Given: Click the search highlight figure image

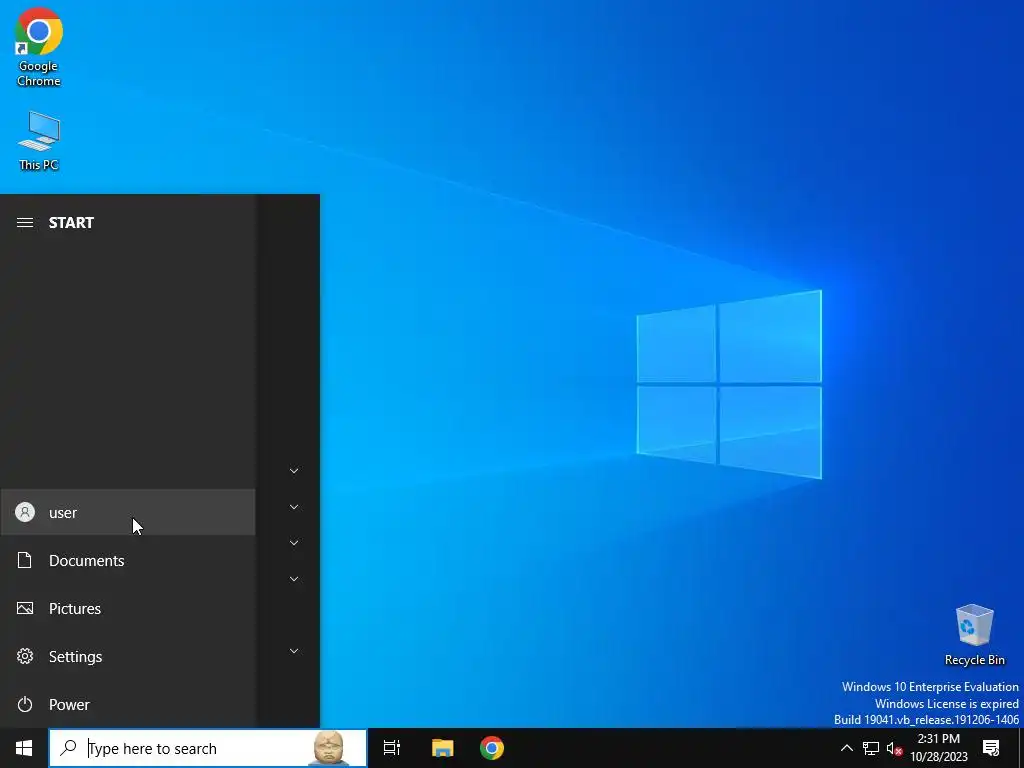Looking at the screenshot, I should coord(329,748).
